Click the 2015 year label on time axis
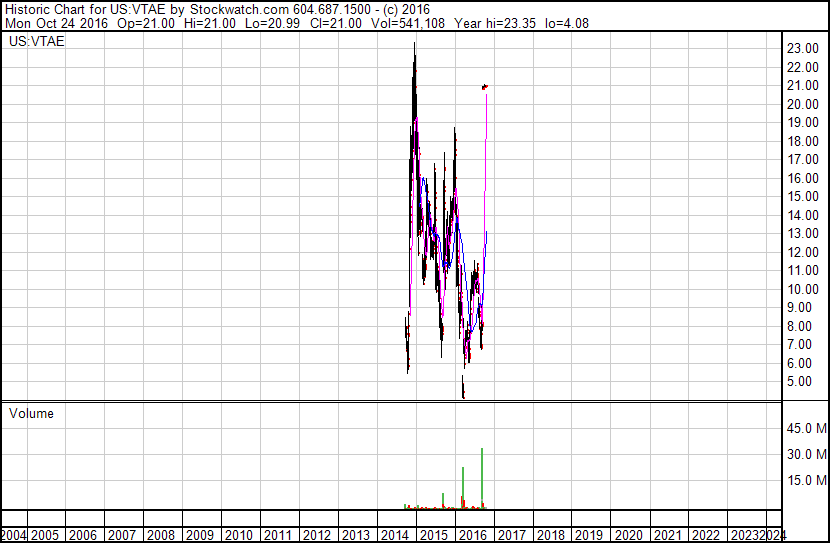The image size is (830, 543). click(434, 535)
